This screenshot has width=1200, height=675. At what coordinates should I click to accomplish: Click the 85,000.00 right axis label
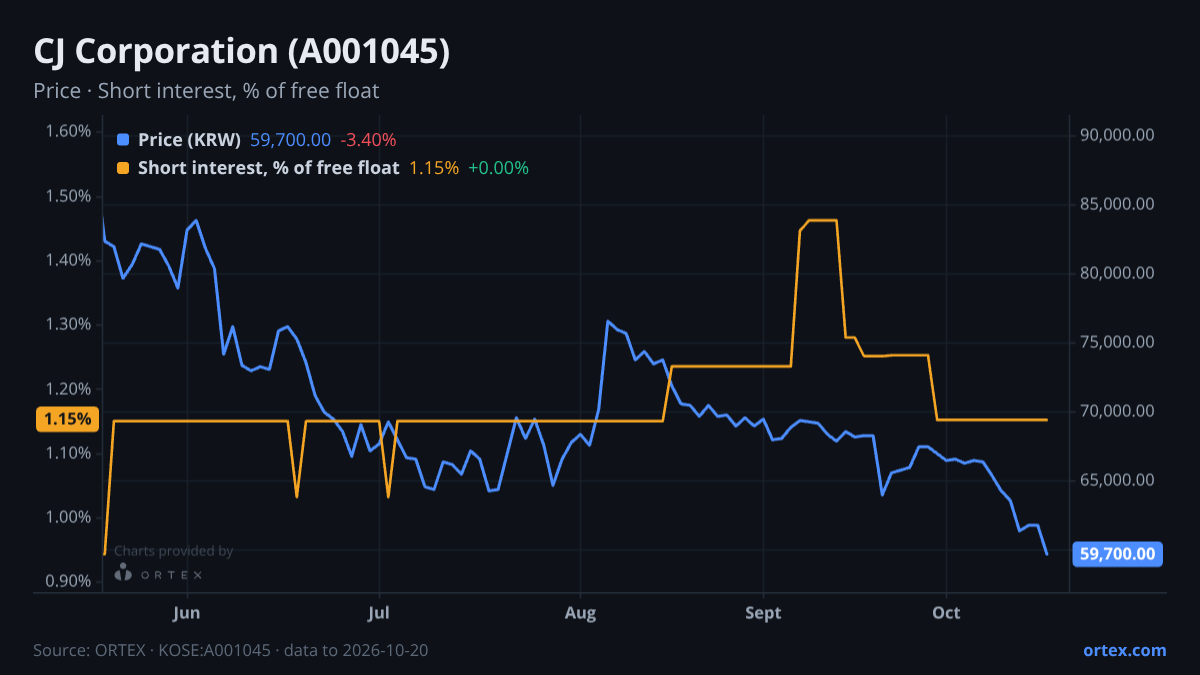click(1118, 204)
